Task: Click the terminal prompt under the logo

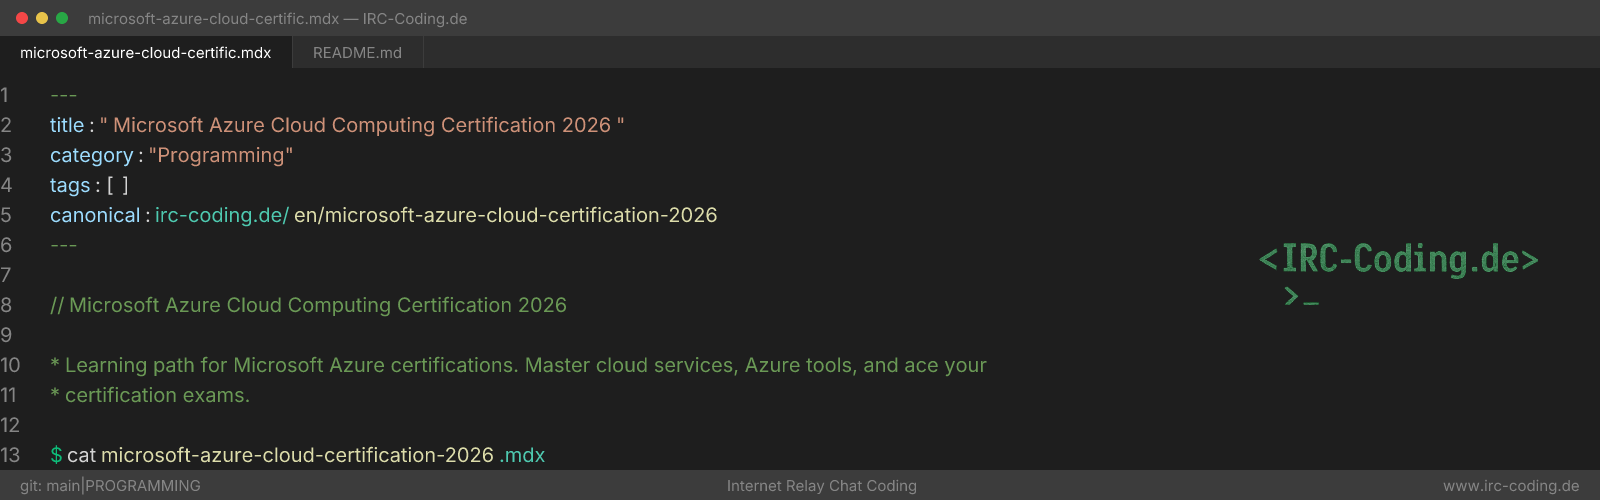Action: [x=1301, y=297]
